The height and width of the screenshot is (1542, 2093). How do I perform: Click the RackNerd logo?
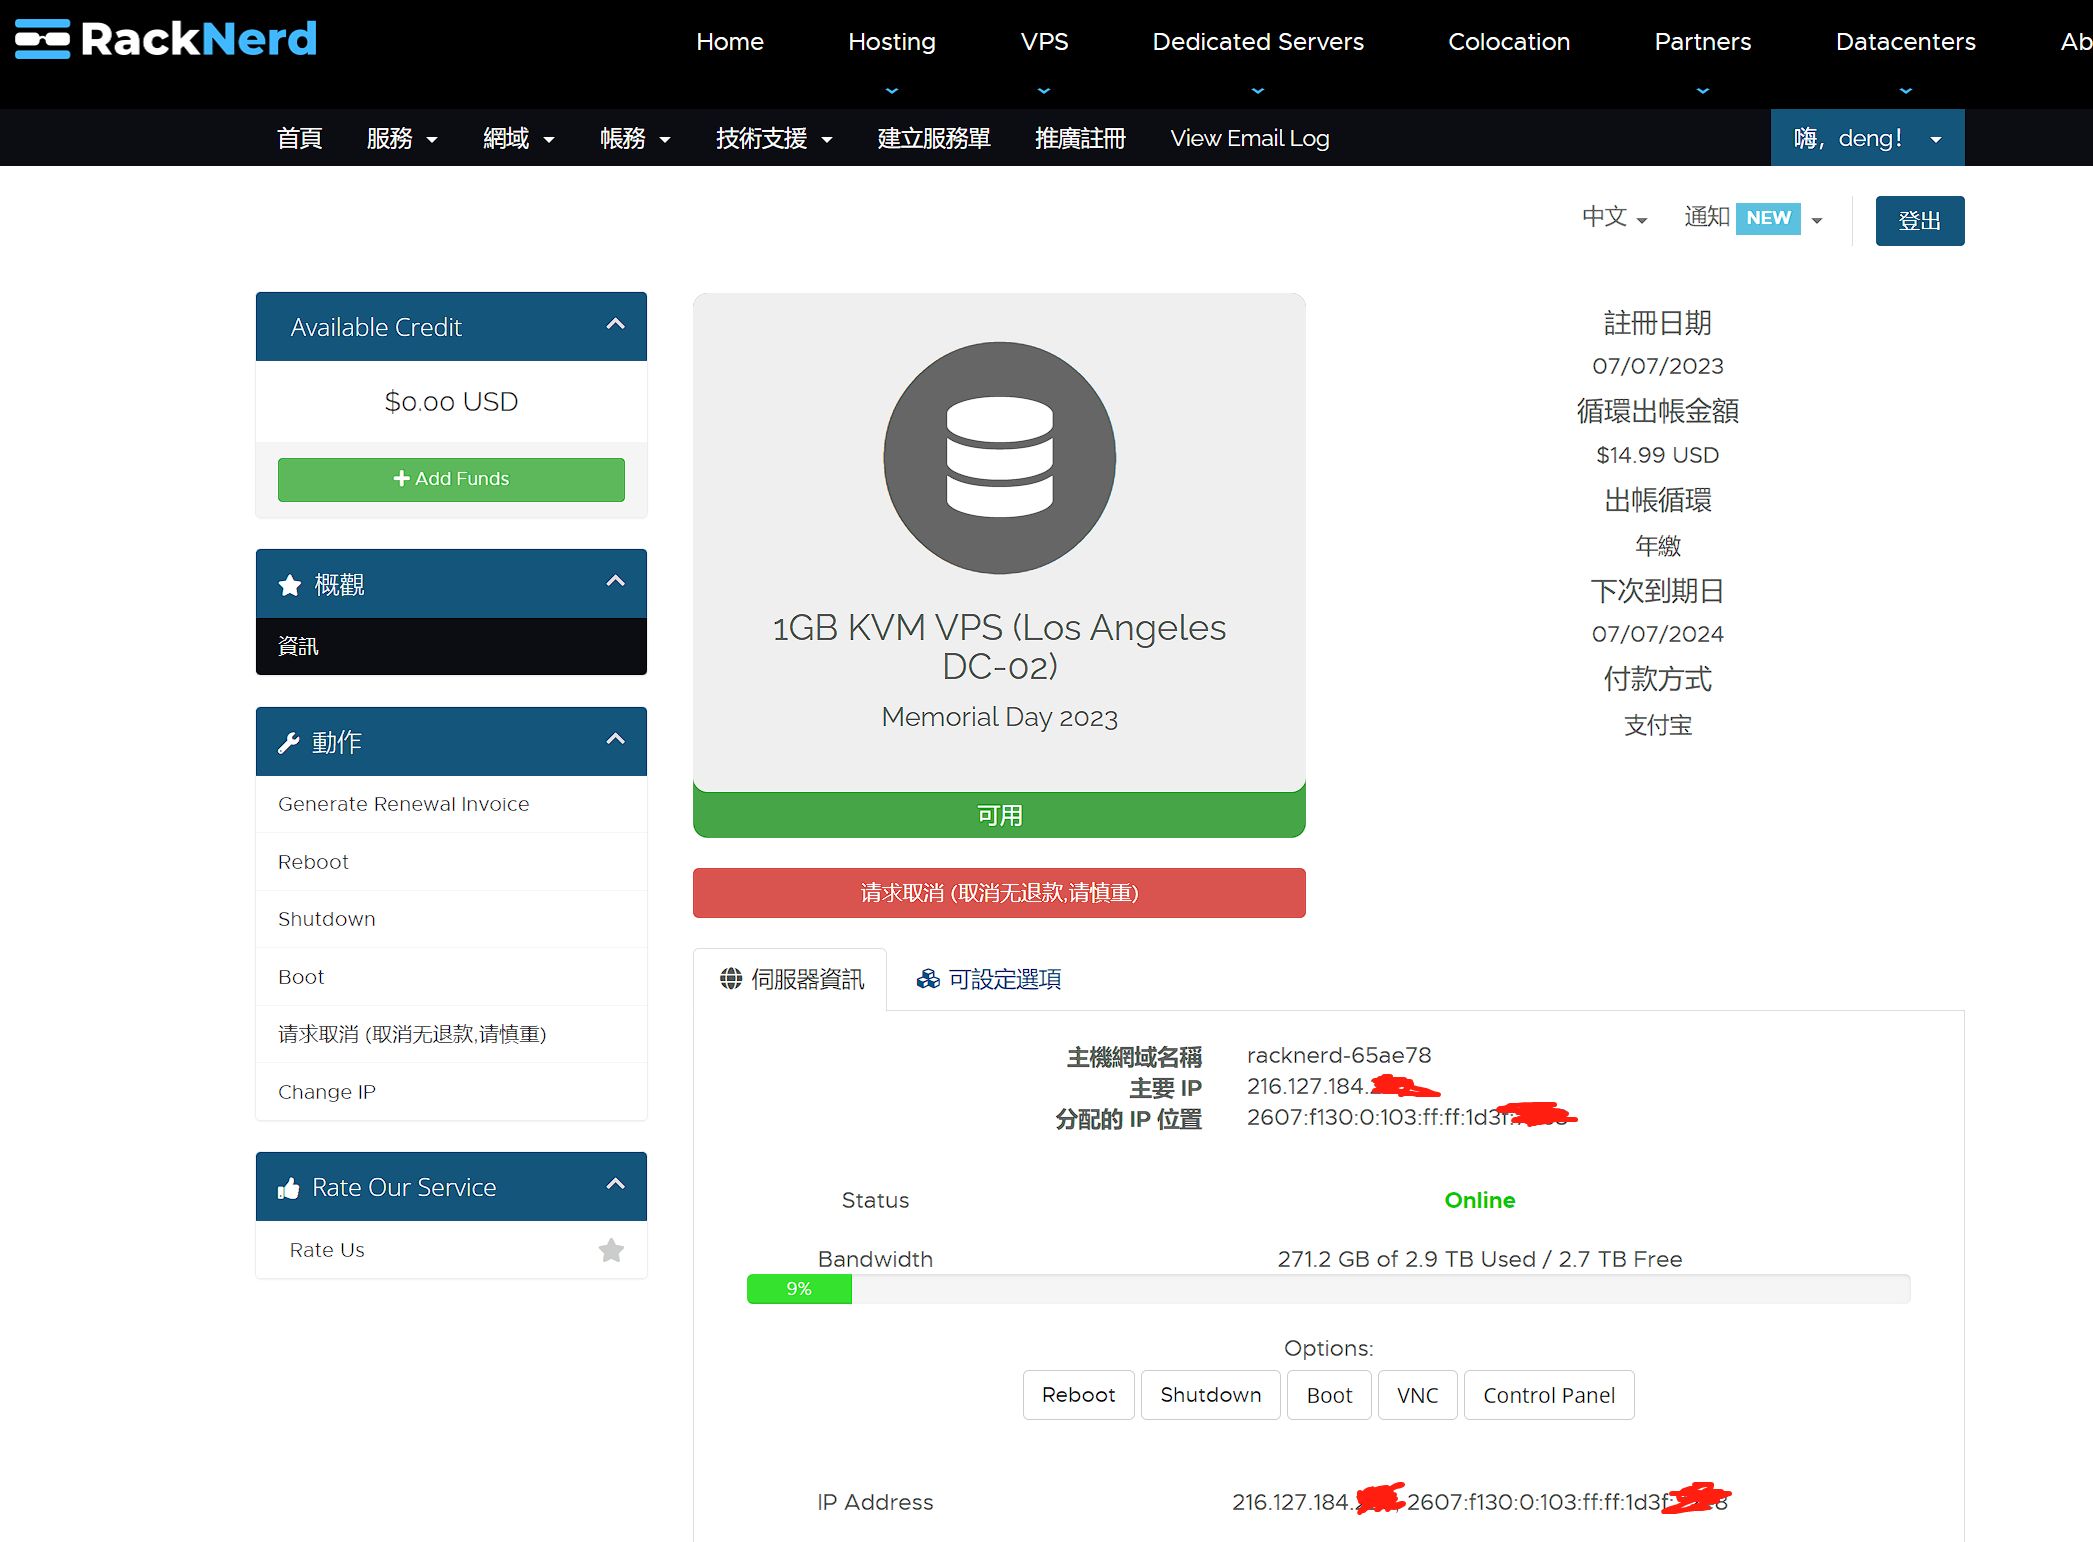click(x=166, y=39)
